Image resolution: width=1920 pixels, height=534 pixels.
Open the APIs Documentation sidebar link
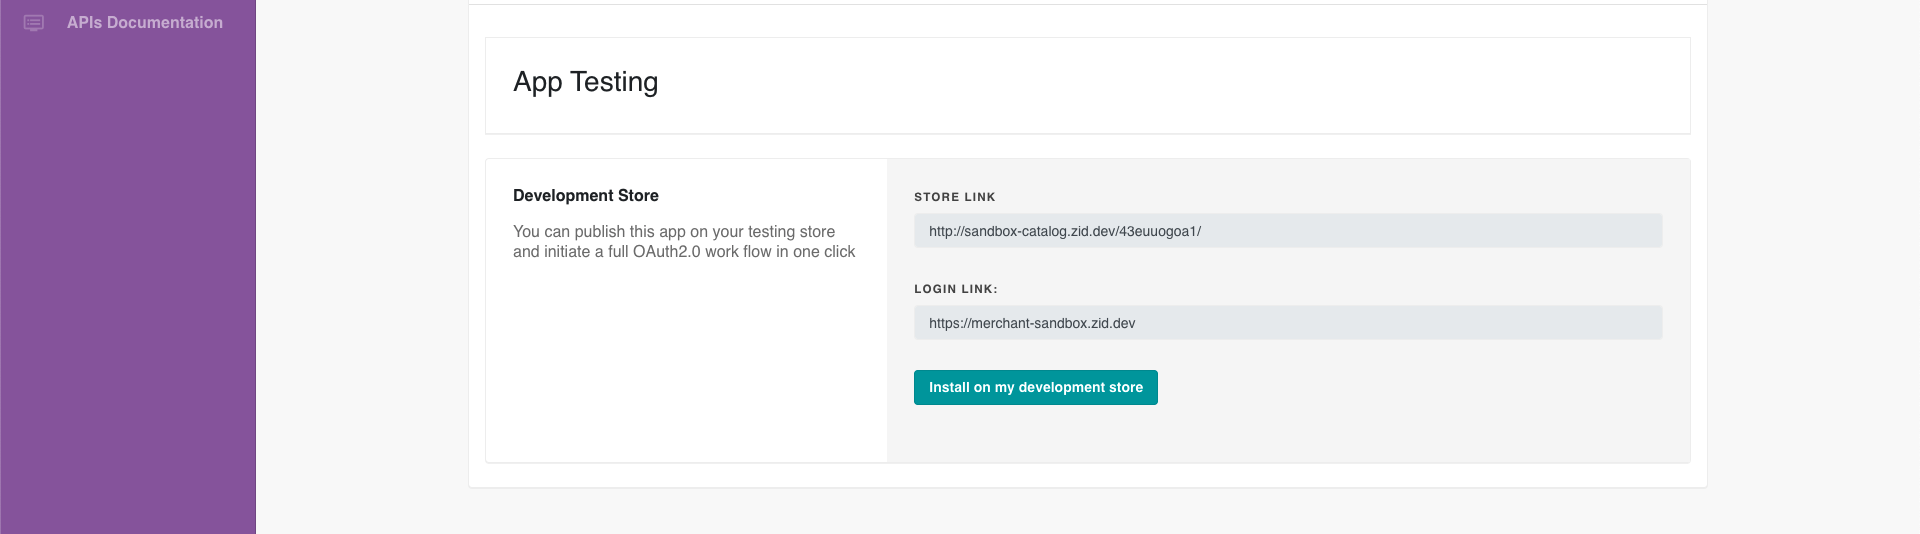tap(145, 22)
